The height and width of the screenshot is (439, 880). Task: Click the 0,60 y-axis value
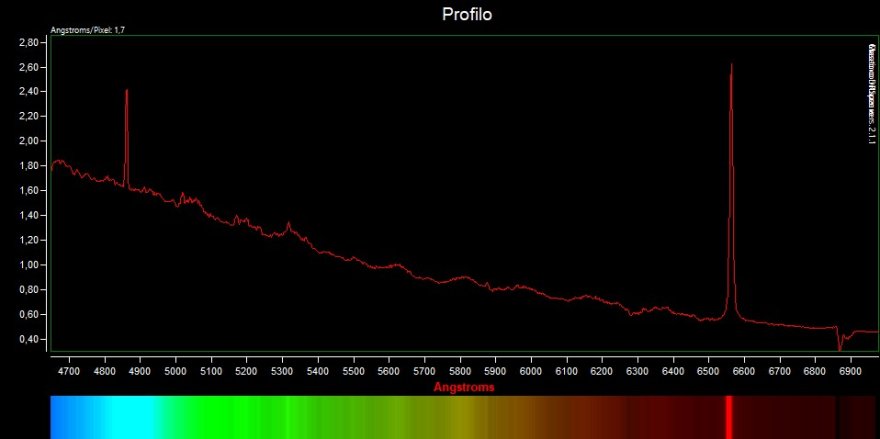28,314
